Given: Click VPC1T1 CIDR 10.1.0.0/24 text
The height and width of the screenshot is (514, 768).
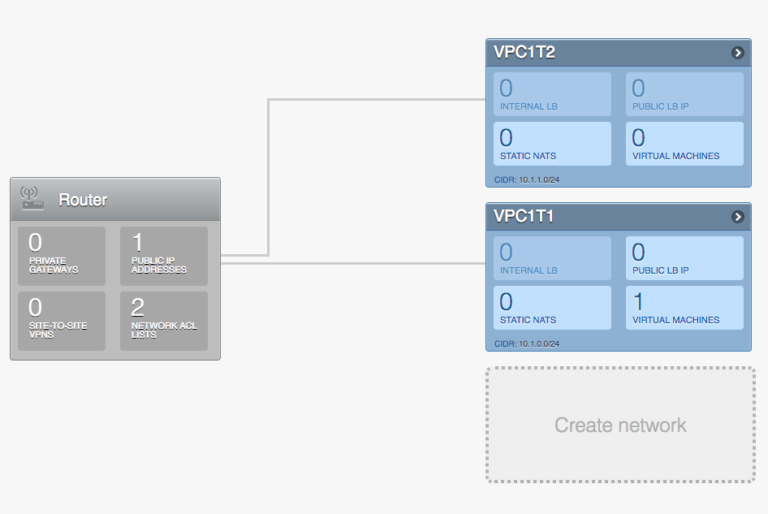Looking at the screenshot, I should pos(527,344).
